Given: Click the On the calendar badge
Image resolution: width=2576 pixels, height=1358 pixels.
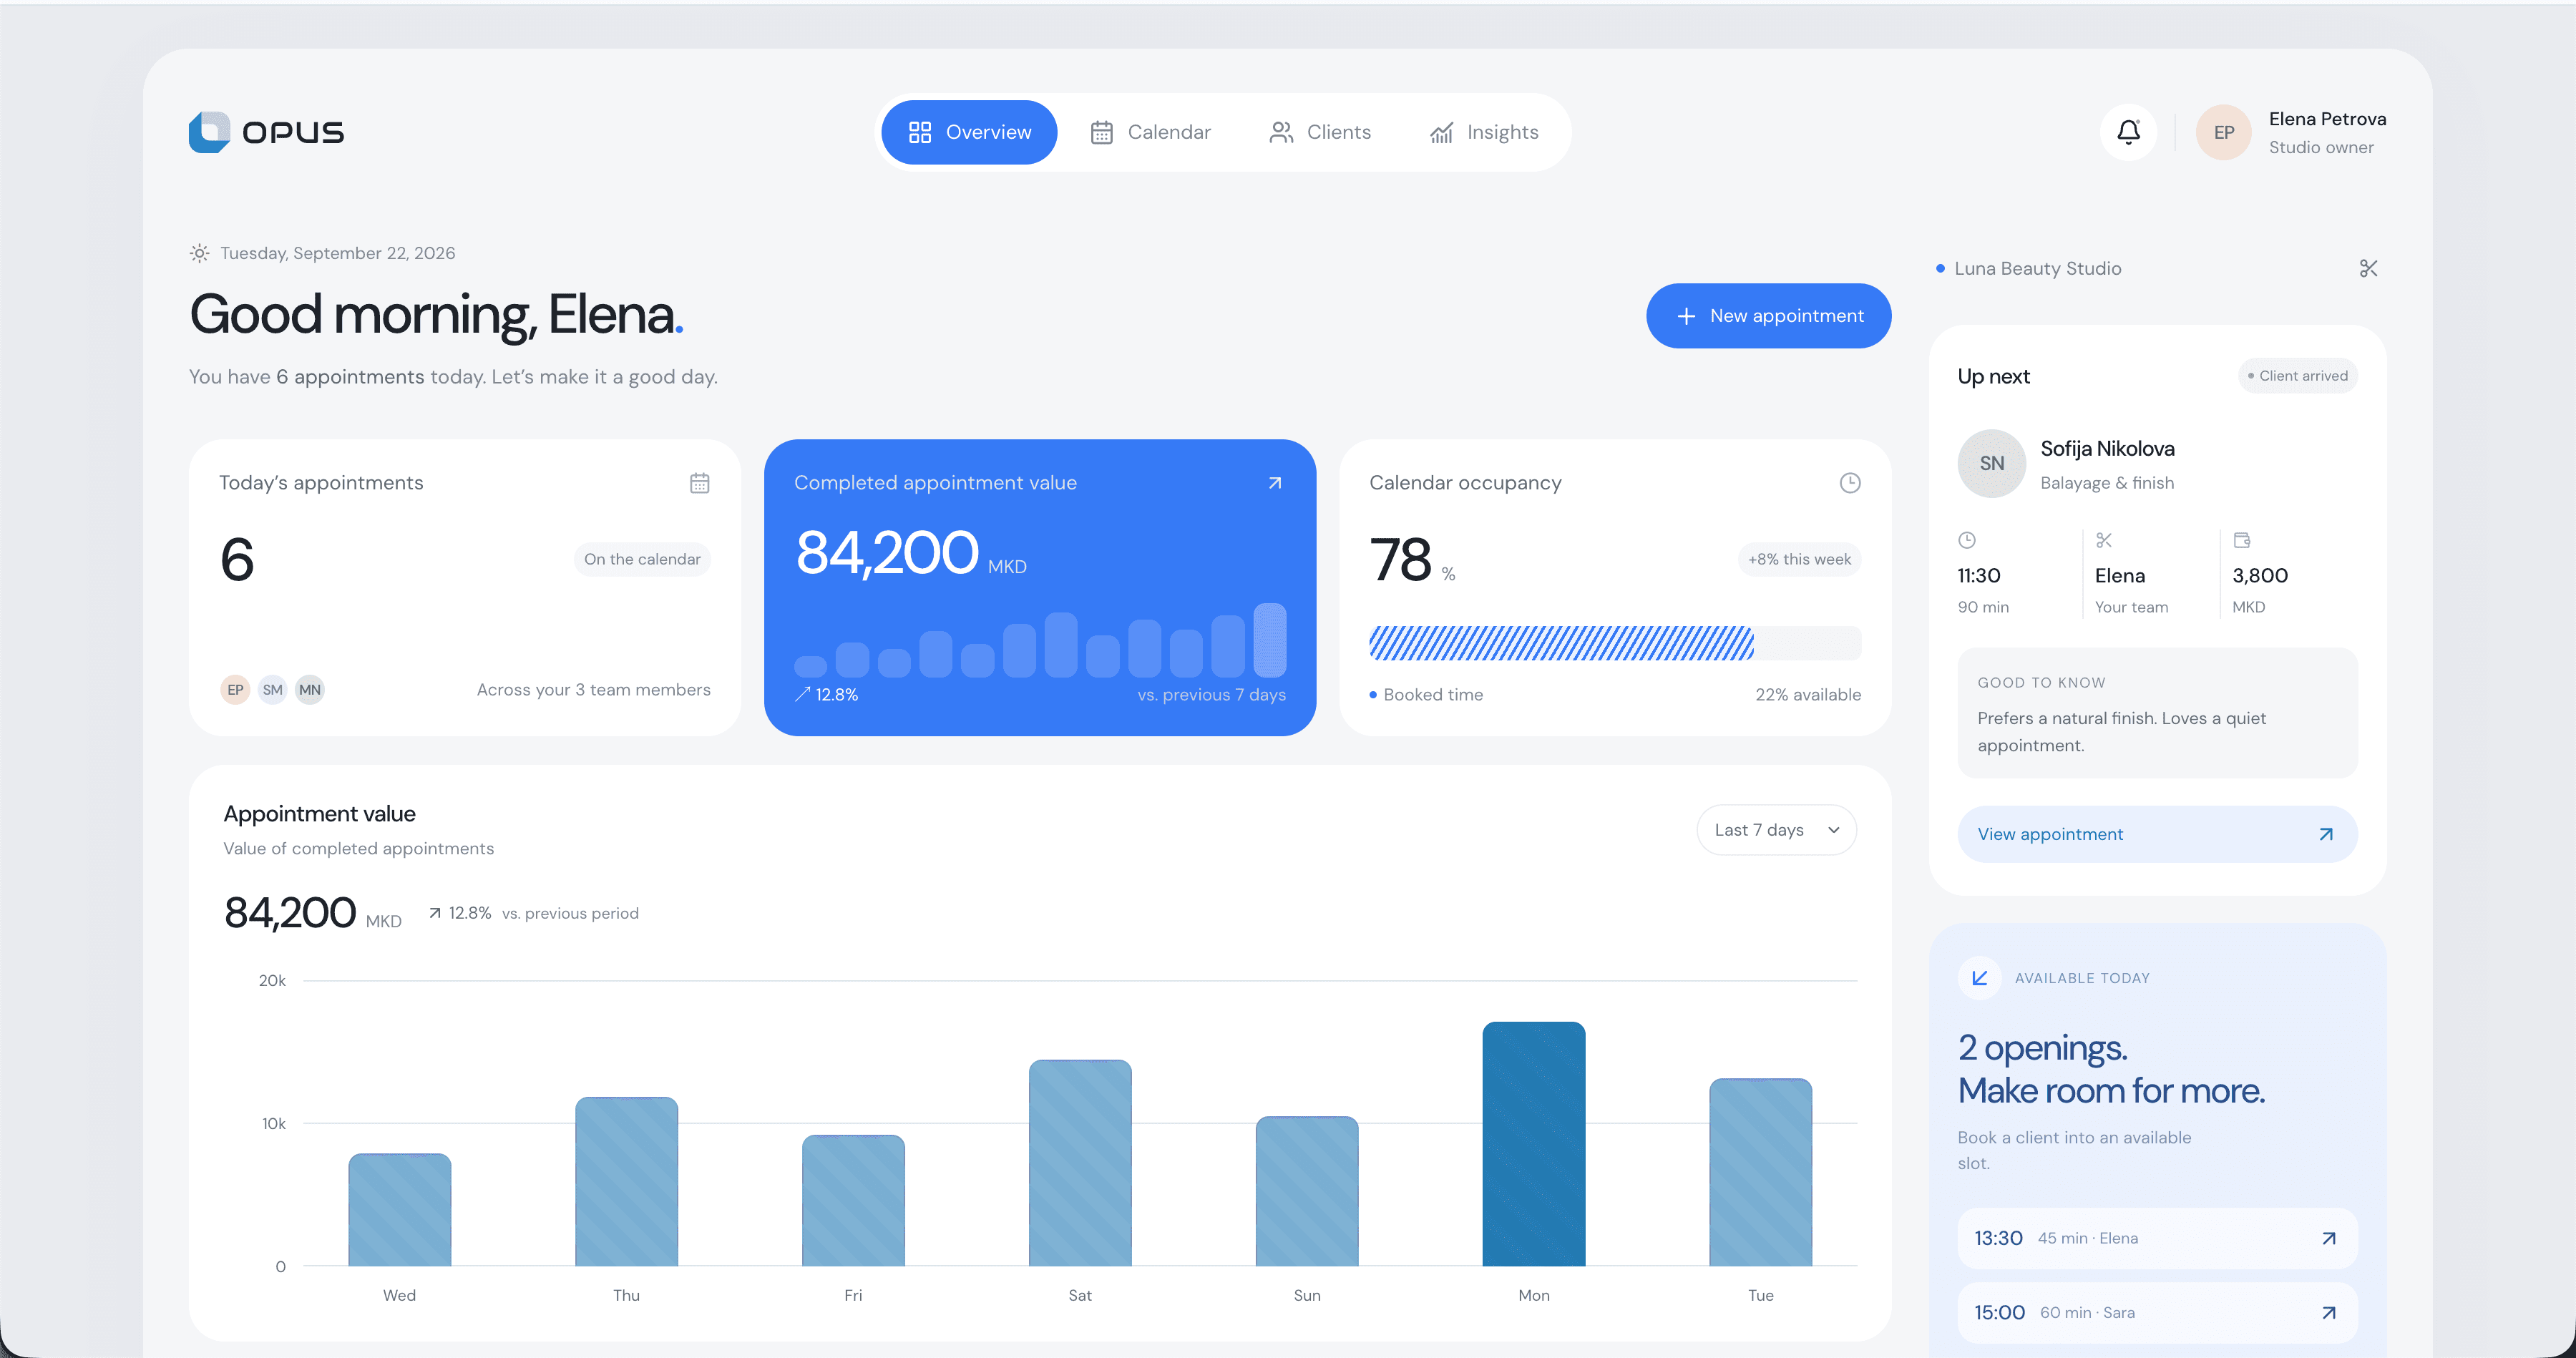Looking at the screenshot, I should click(x=642, y=559).
